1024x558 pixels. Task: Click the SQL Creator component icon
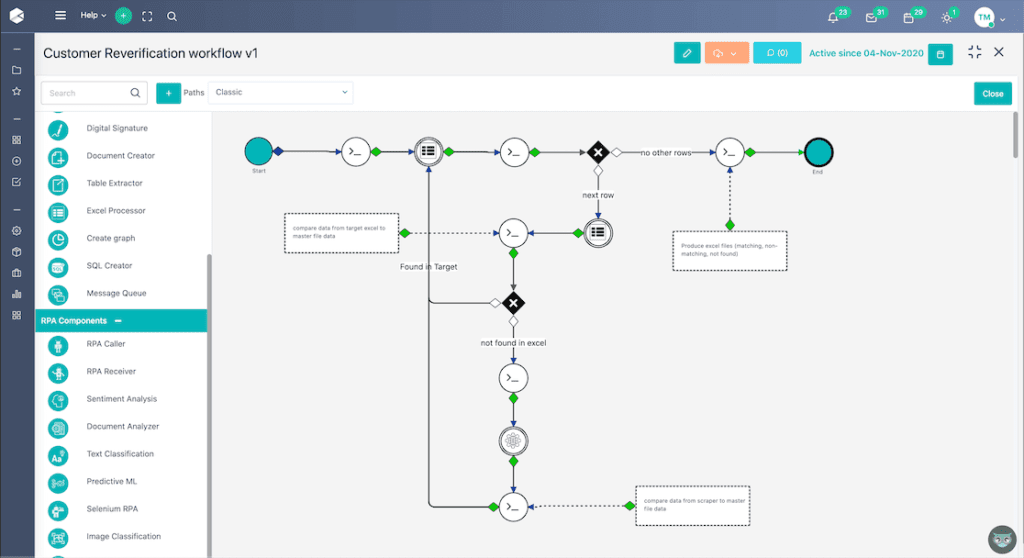[58, 267]
